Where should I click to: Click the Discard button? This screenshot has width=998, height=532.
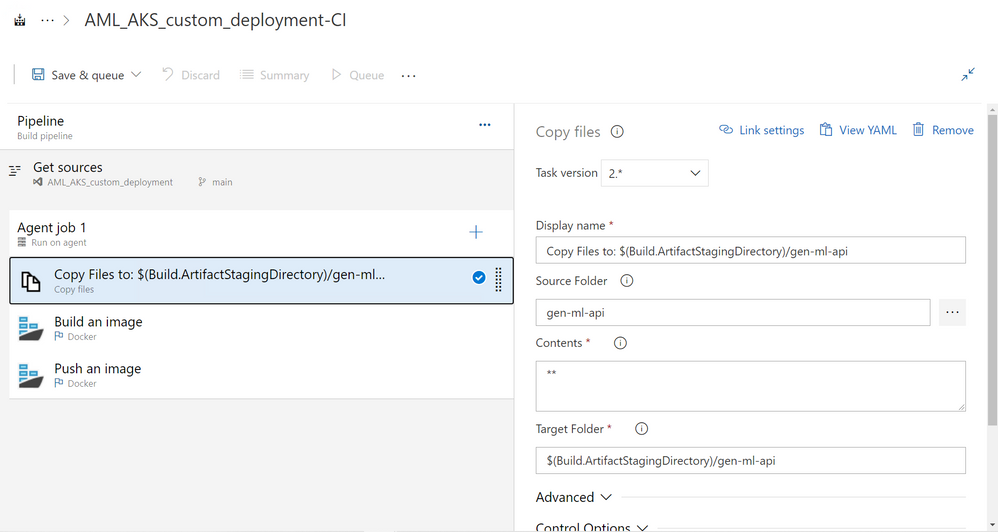click(x=191, y=75)
